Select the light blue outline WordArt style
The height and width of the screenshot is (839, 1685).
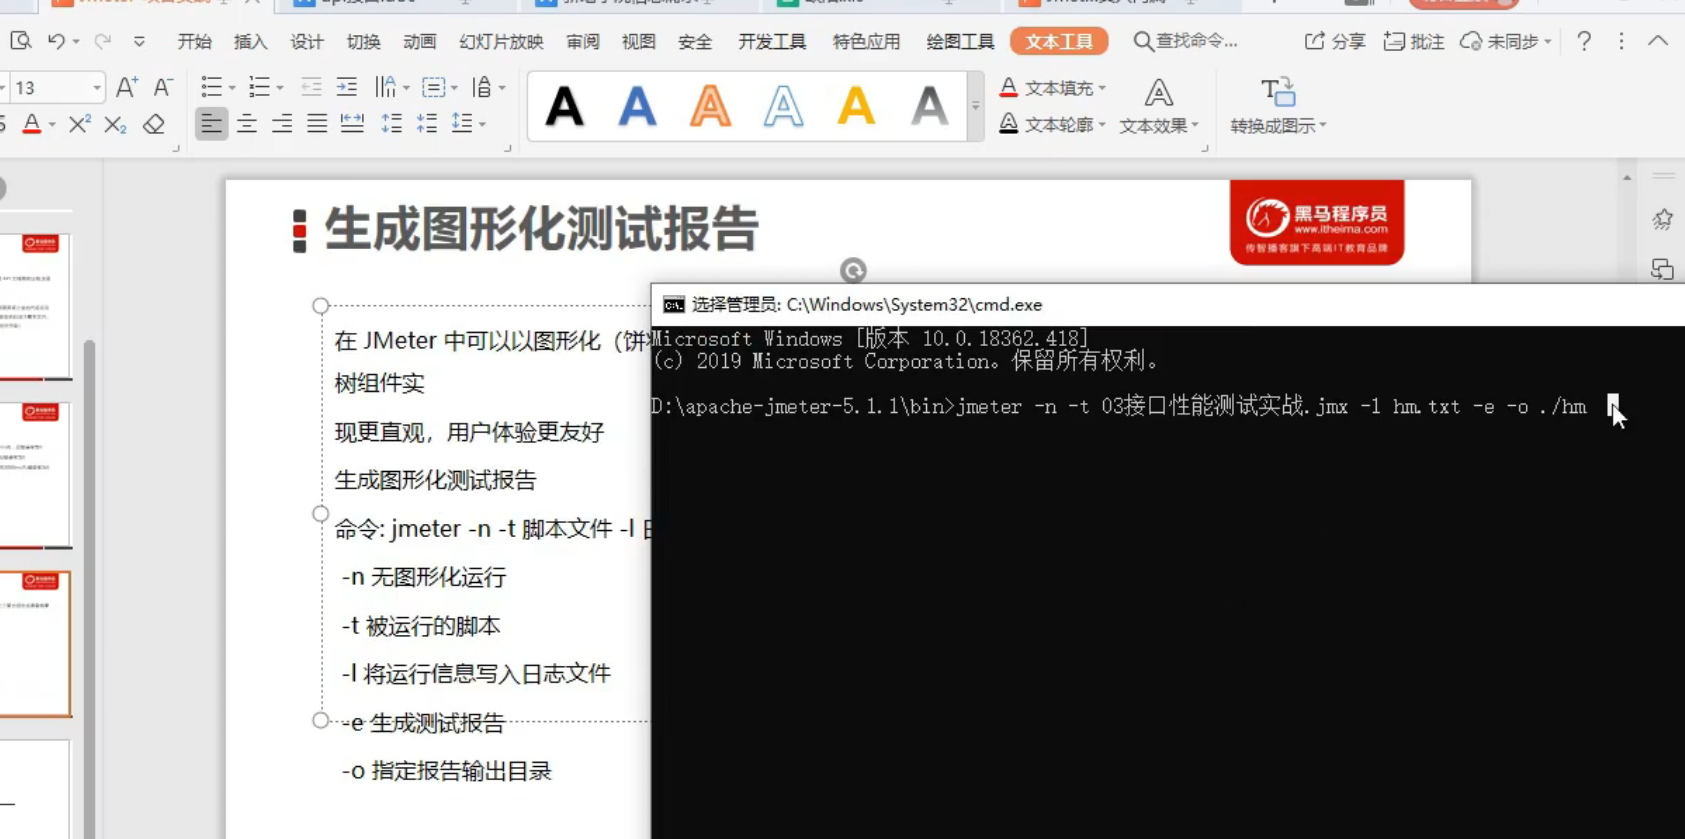coord(784,106)
